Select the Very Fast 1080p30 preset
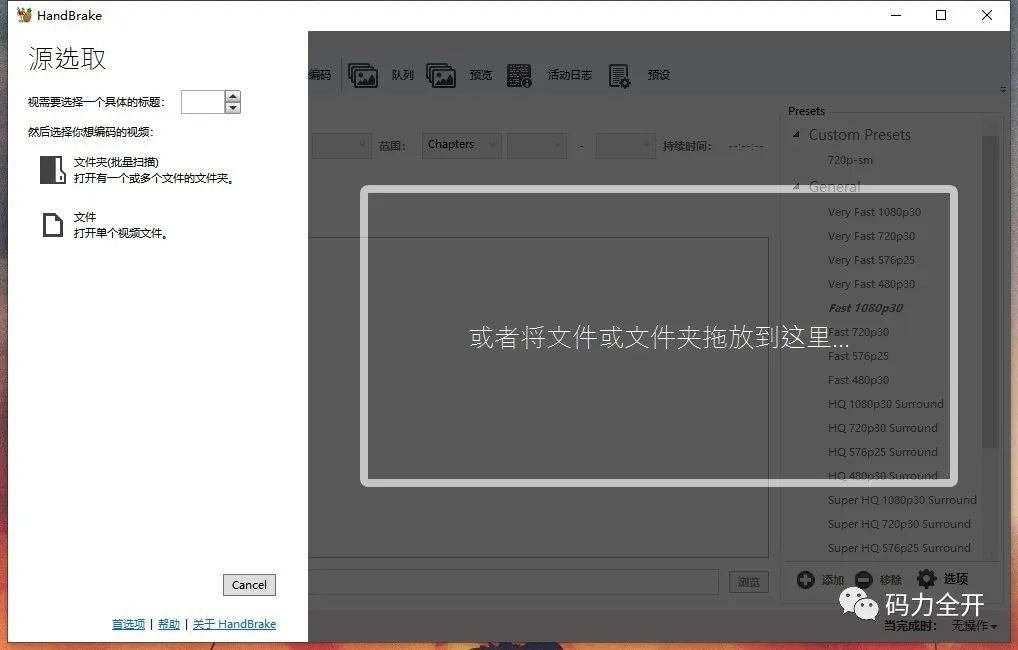 pyautogui.click(x=875, y=212)
